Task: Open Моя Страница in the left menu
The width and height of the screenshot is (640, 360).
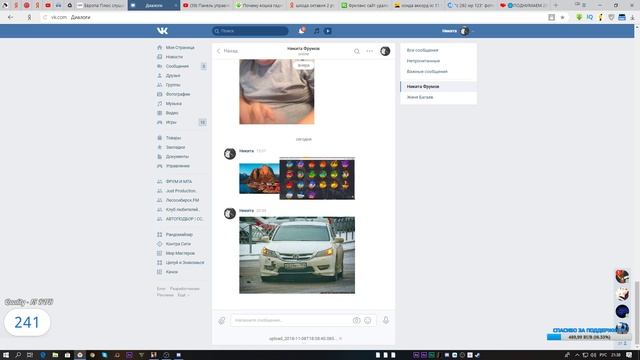Action: [180, 48]
